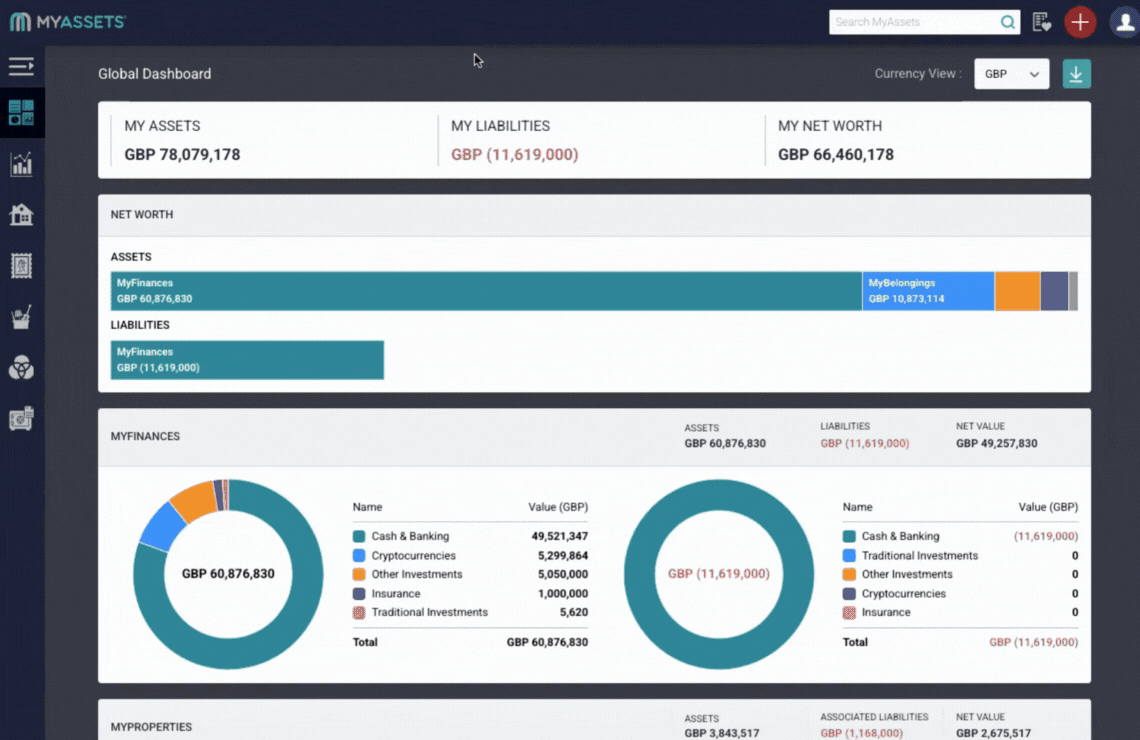
Task: Select the MyFinances liabilities bar
Action: pyautogui.click(x=247, y=360)
